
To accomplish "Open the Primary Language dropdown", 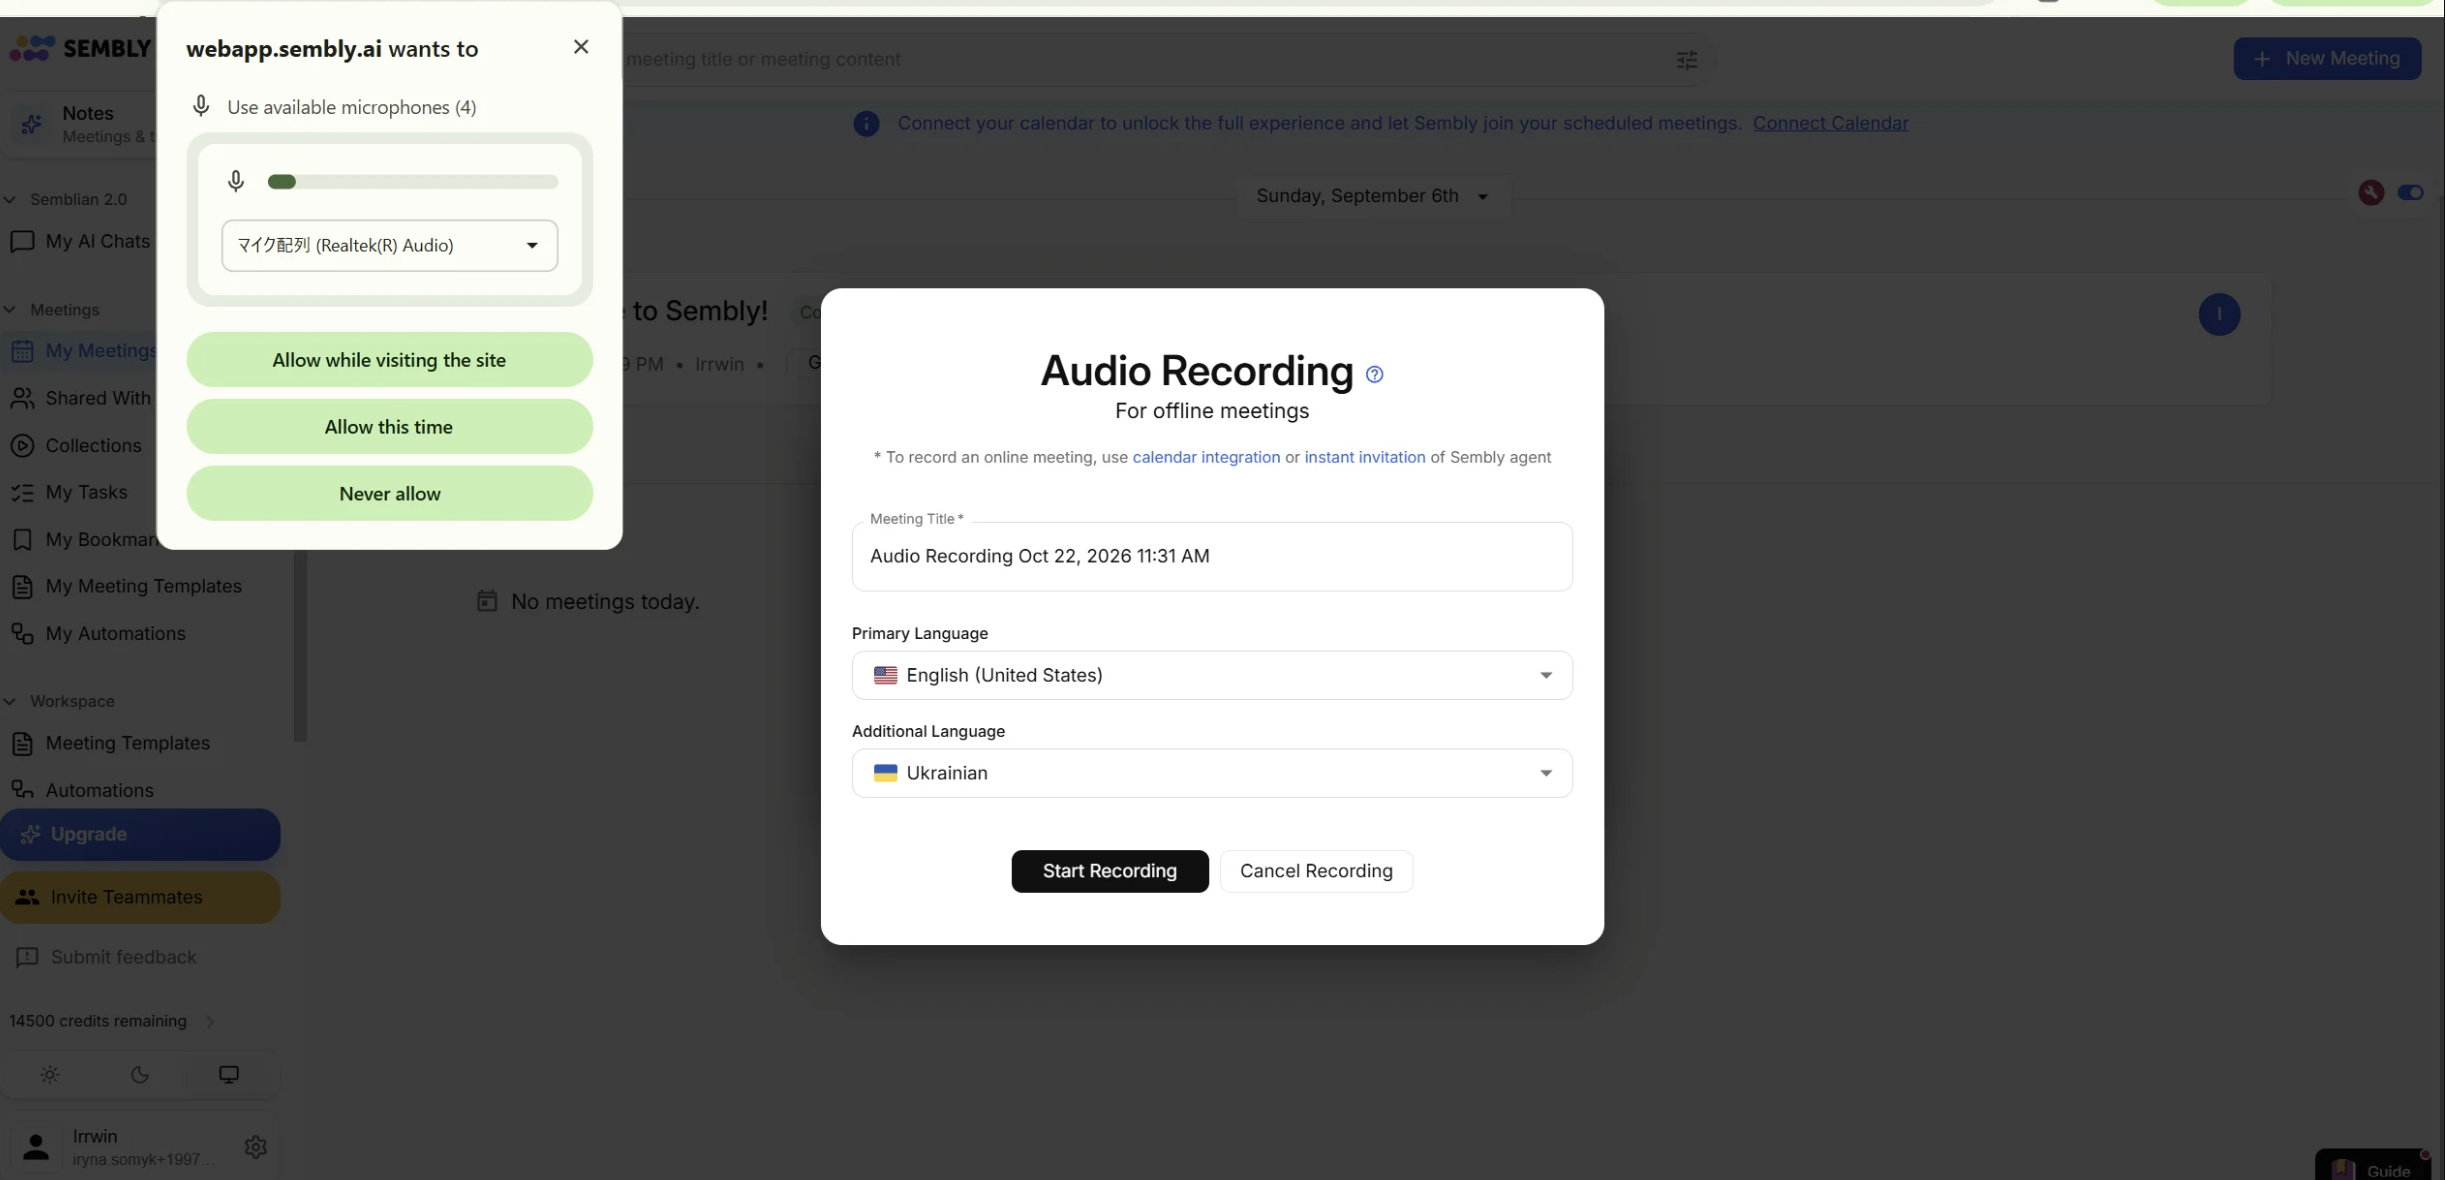I will tap(1212, 675).
